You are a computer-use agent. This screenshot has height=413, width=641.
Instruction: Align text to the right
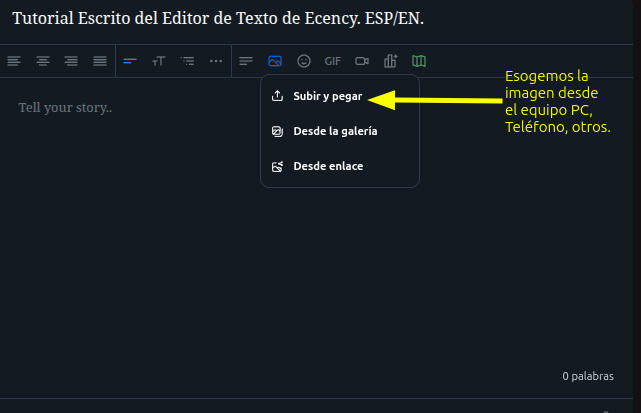(x=71, y=61)
